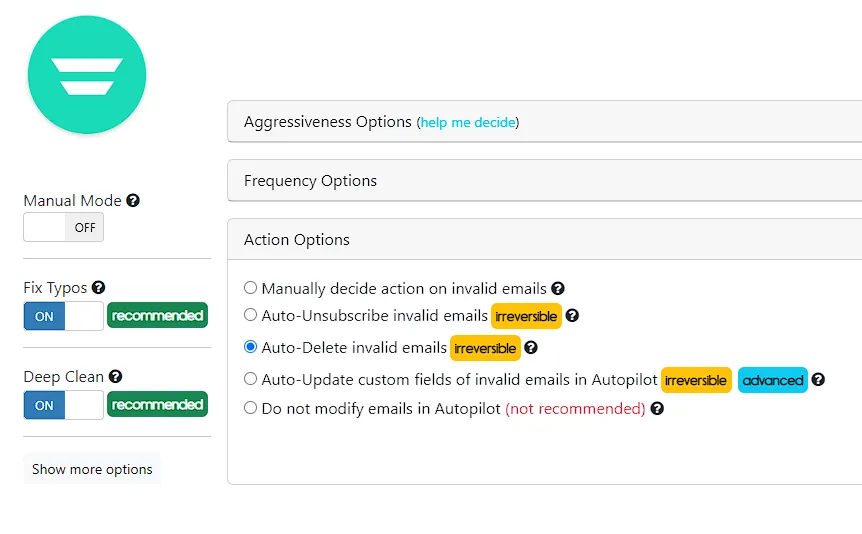Click the Show more options button
Viewport: 862px width, 534px height.
point(92,469)
